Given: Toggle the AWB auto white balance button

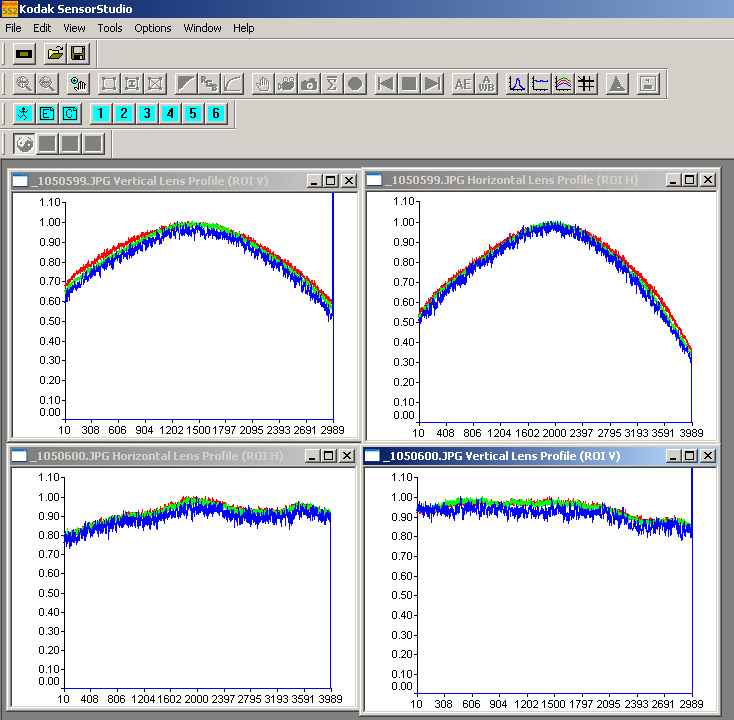Looking at the screenshot, I should (x=486, y=84).
